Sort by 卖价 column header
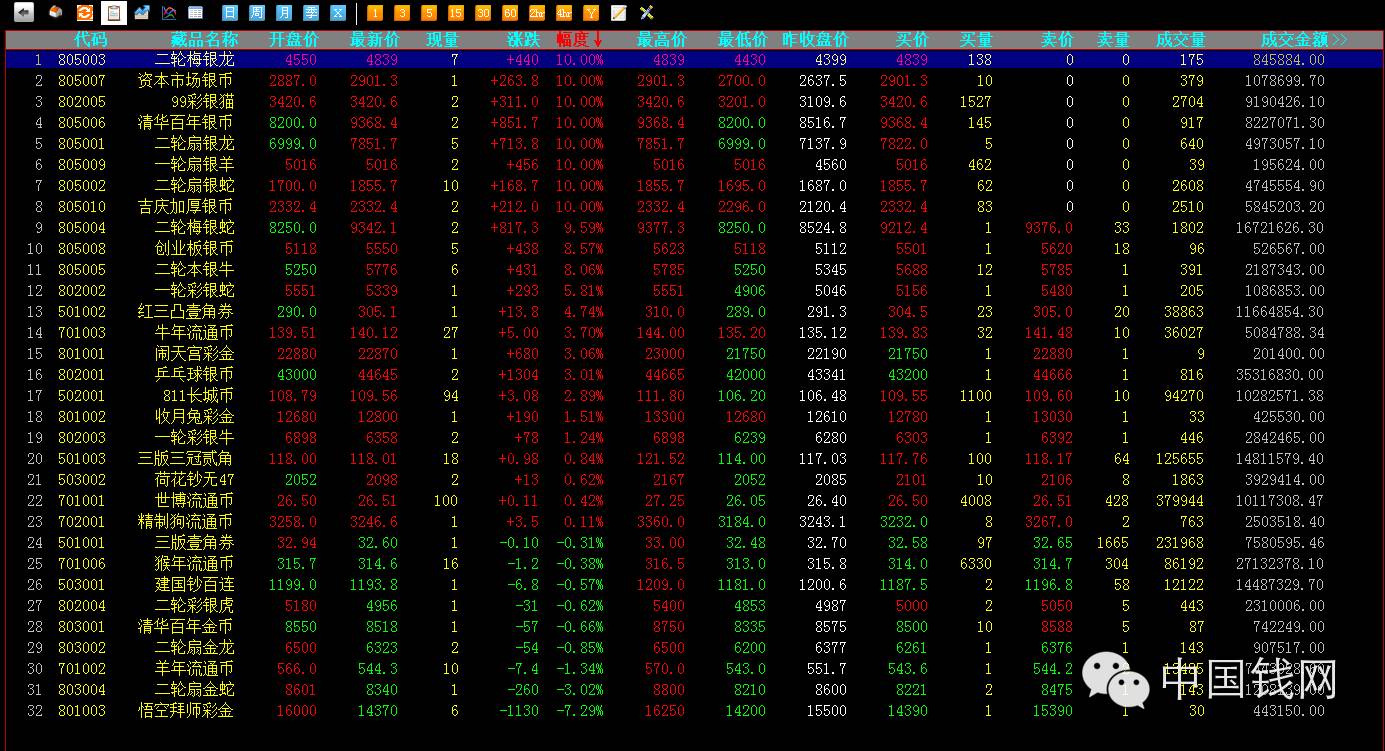This screenshot has height=751, width=1385. [1057, 40]
